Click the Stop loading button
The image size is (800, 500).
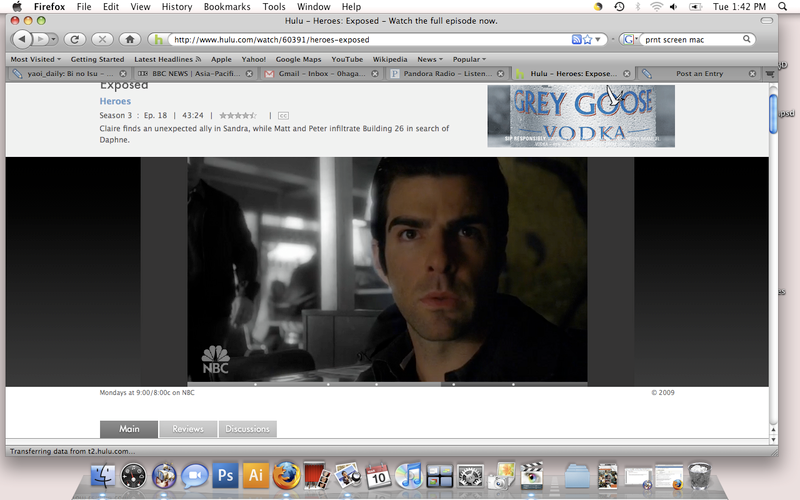pos(102,39)
